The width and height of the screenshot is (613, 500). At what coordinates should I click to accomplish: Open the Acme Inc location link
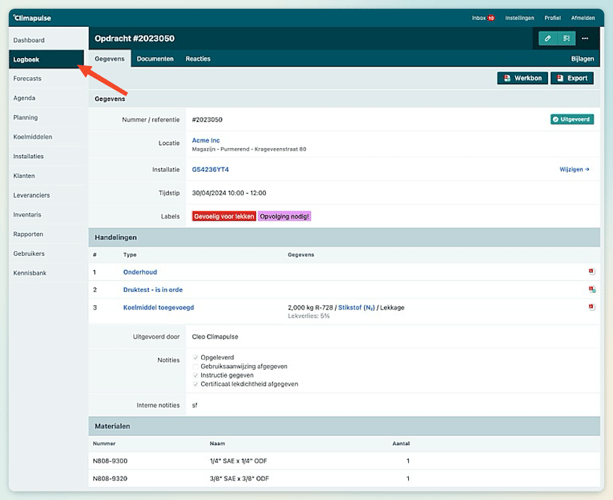tap(206, 141)
